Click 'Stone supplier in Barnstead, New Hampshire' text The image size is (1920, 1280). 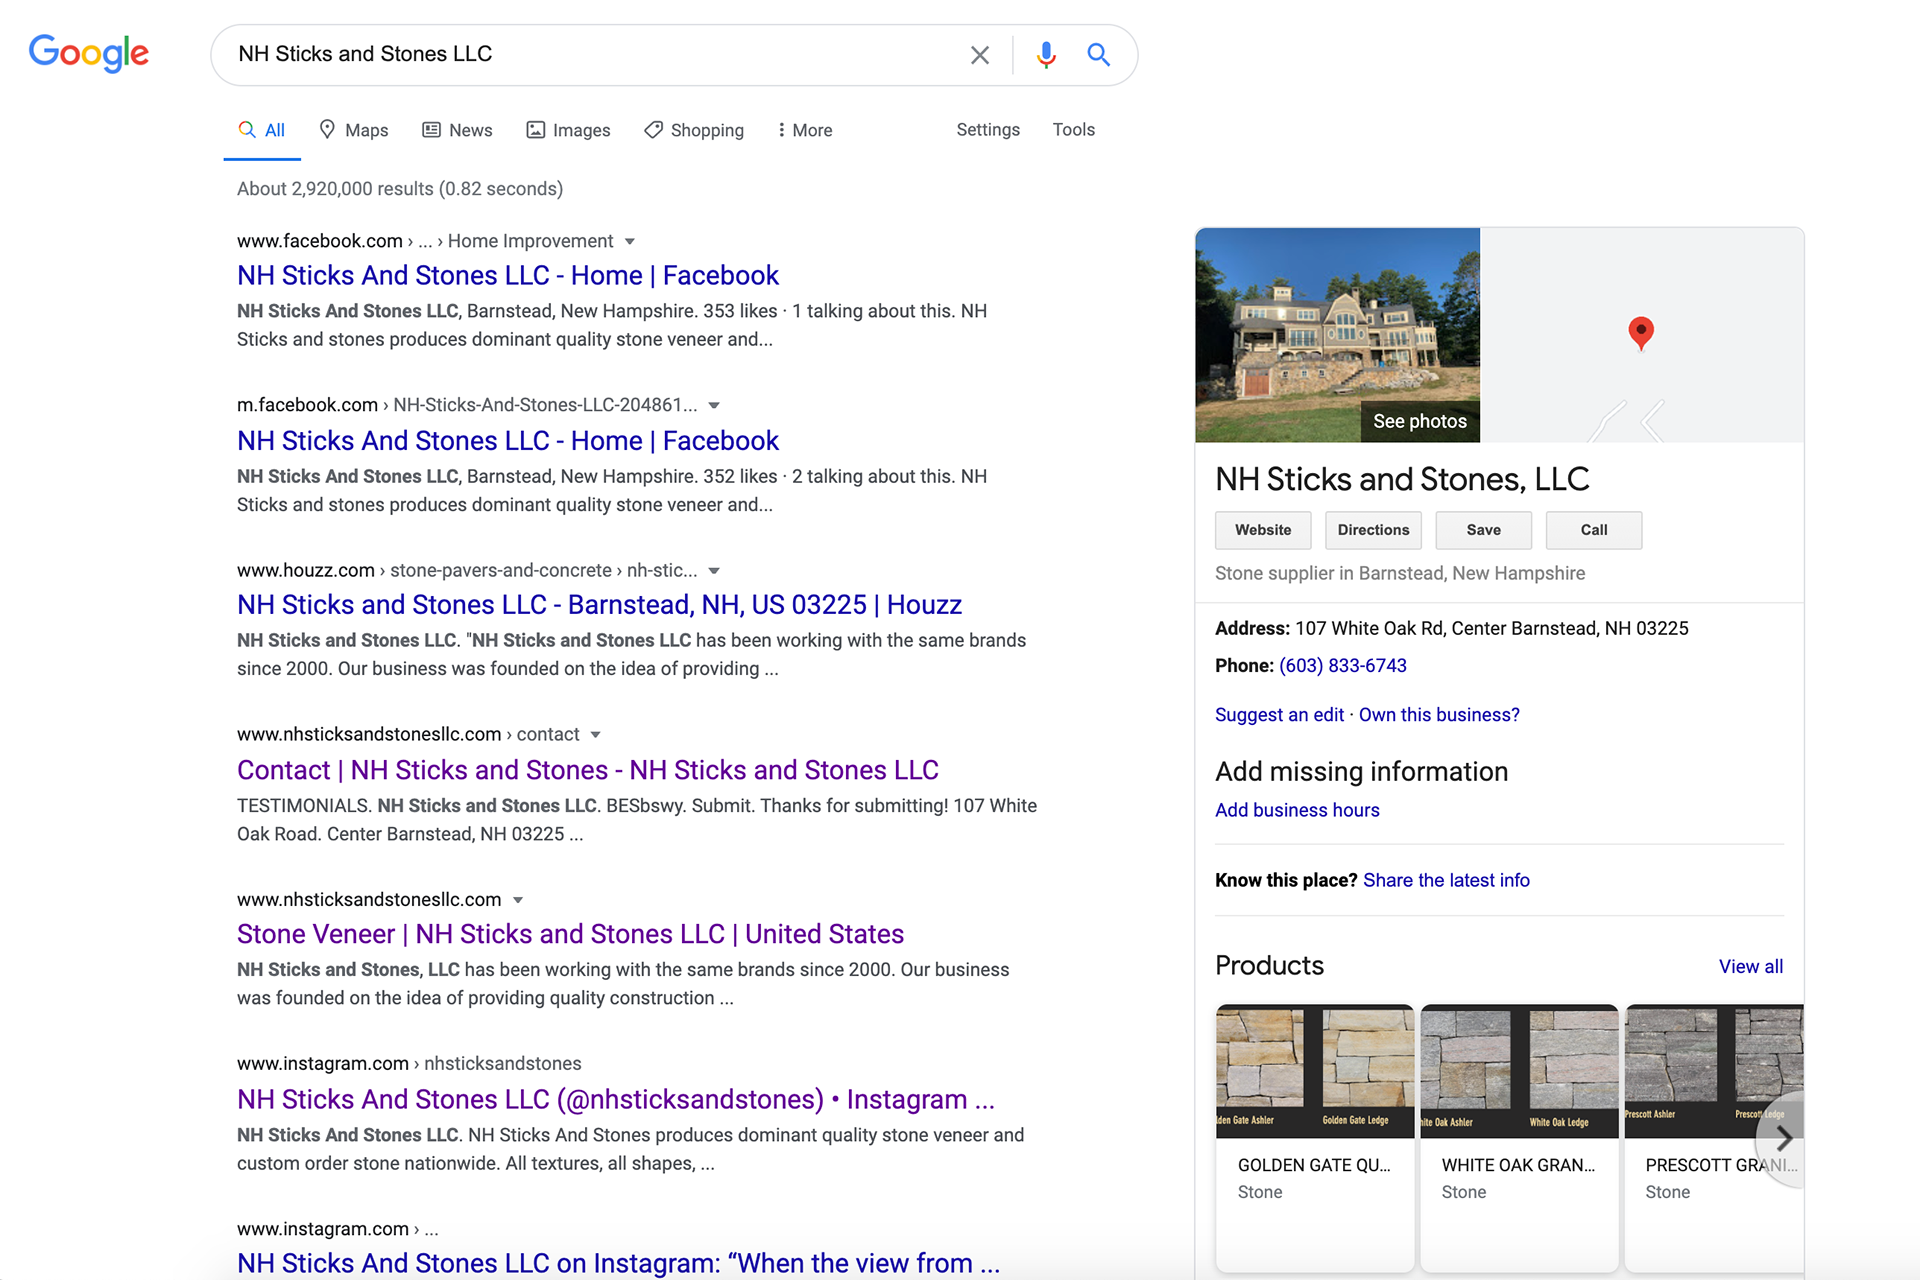click(1400, 574)
